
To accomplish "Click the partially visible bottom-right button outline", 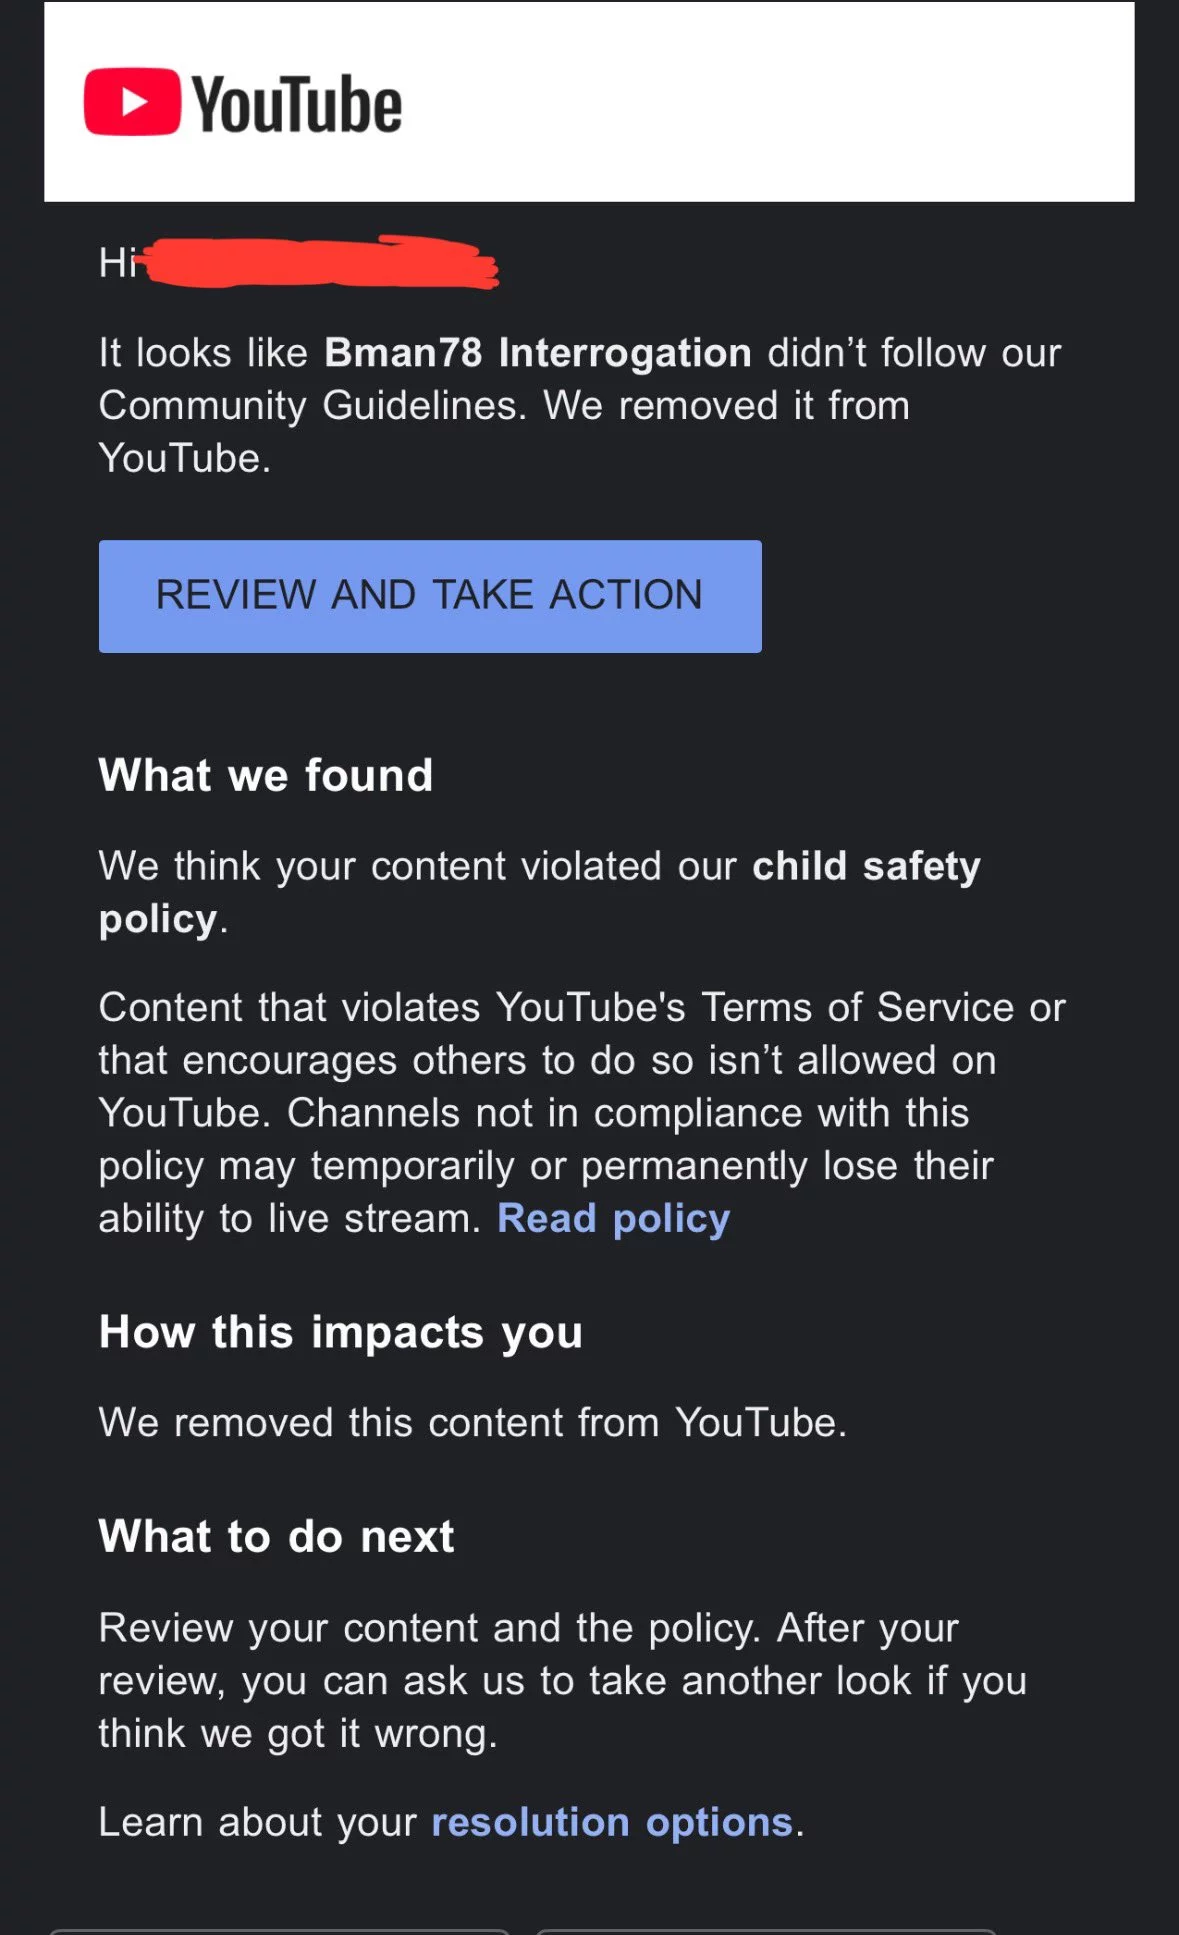I will [x=766, y=1931].
